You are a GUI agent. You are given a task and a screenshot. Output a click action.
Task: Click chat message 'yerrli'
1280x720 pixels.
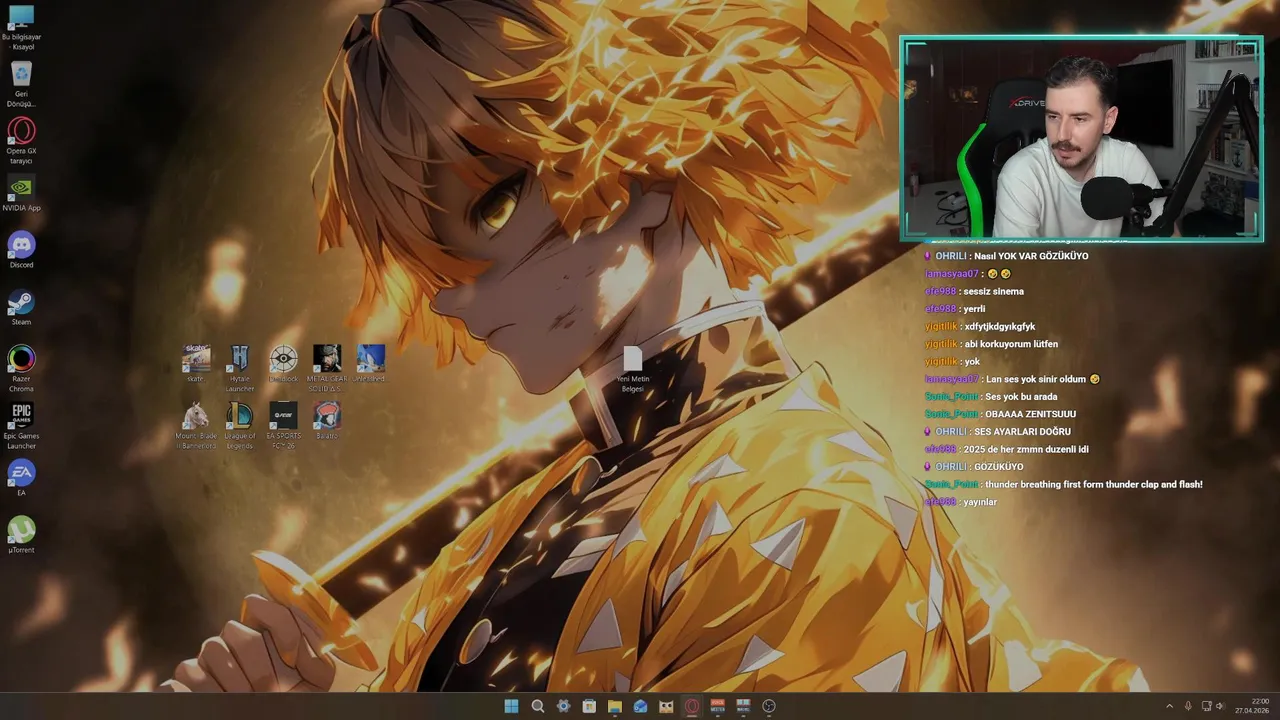974,309
